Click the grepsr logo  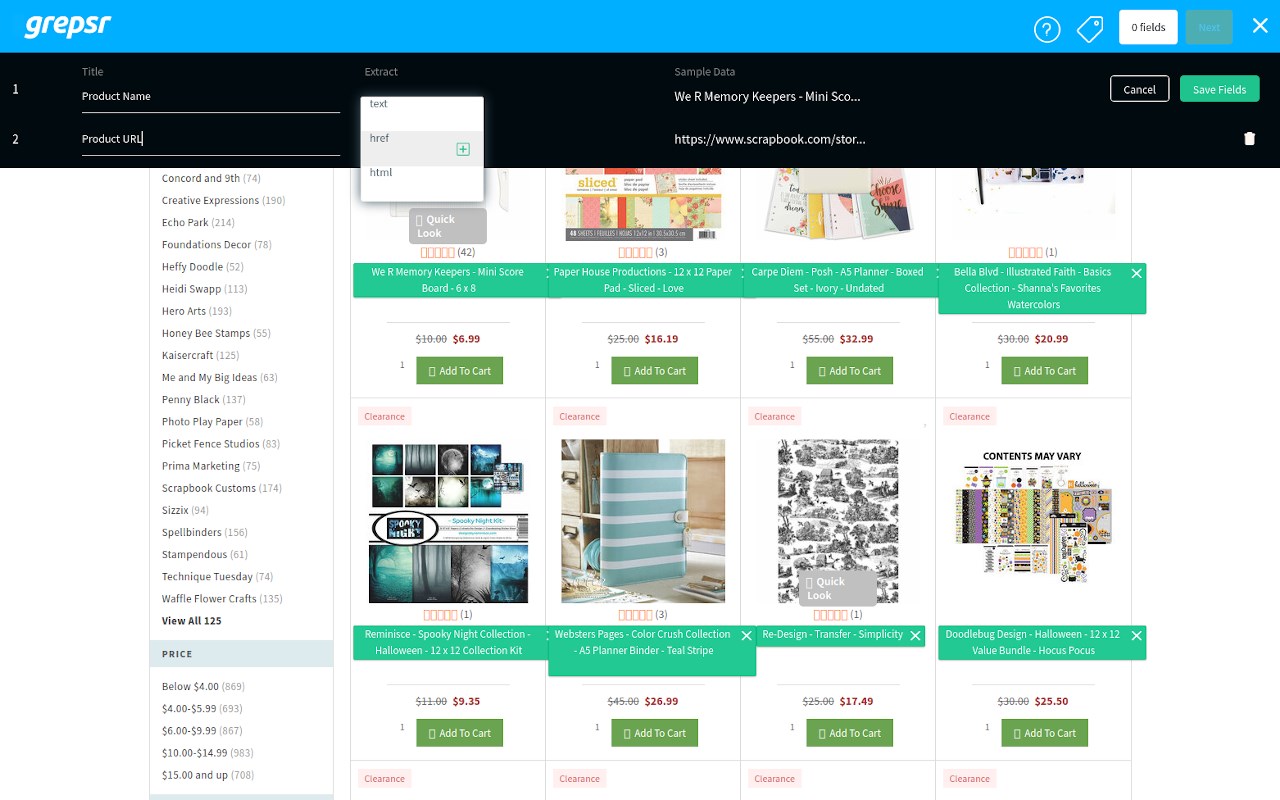(x=68, y=26)
